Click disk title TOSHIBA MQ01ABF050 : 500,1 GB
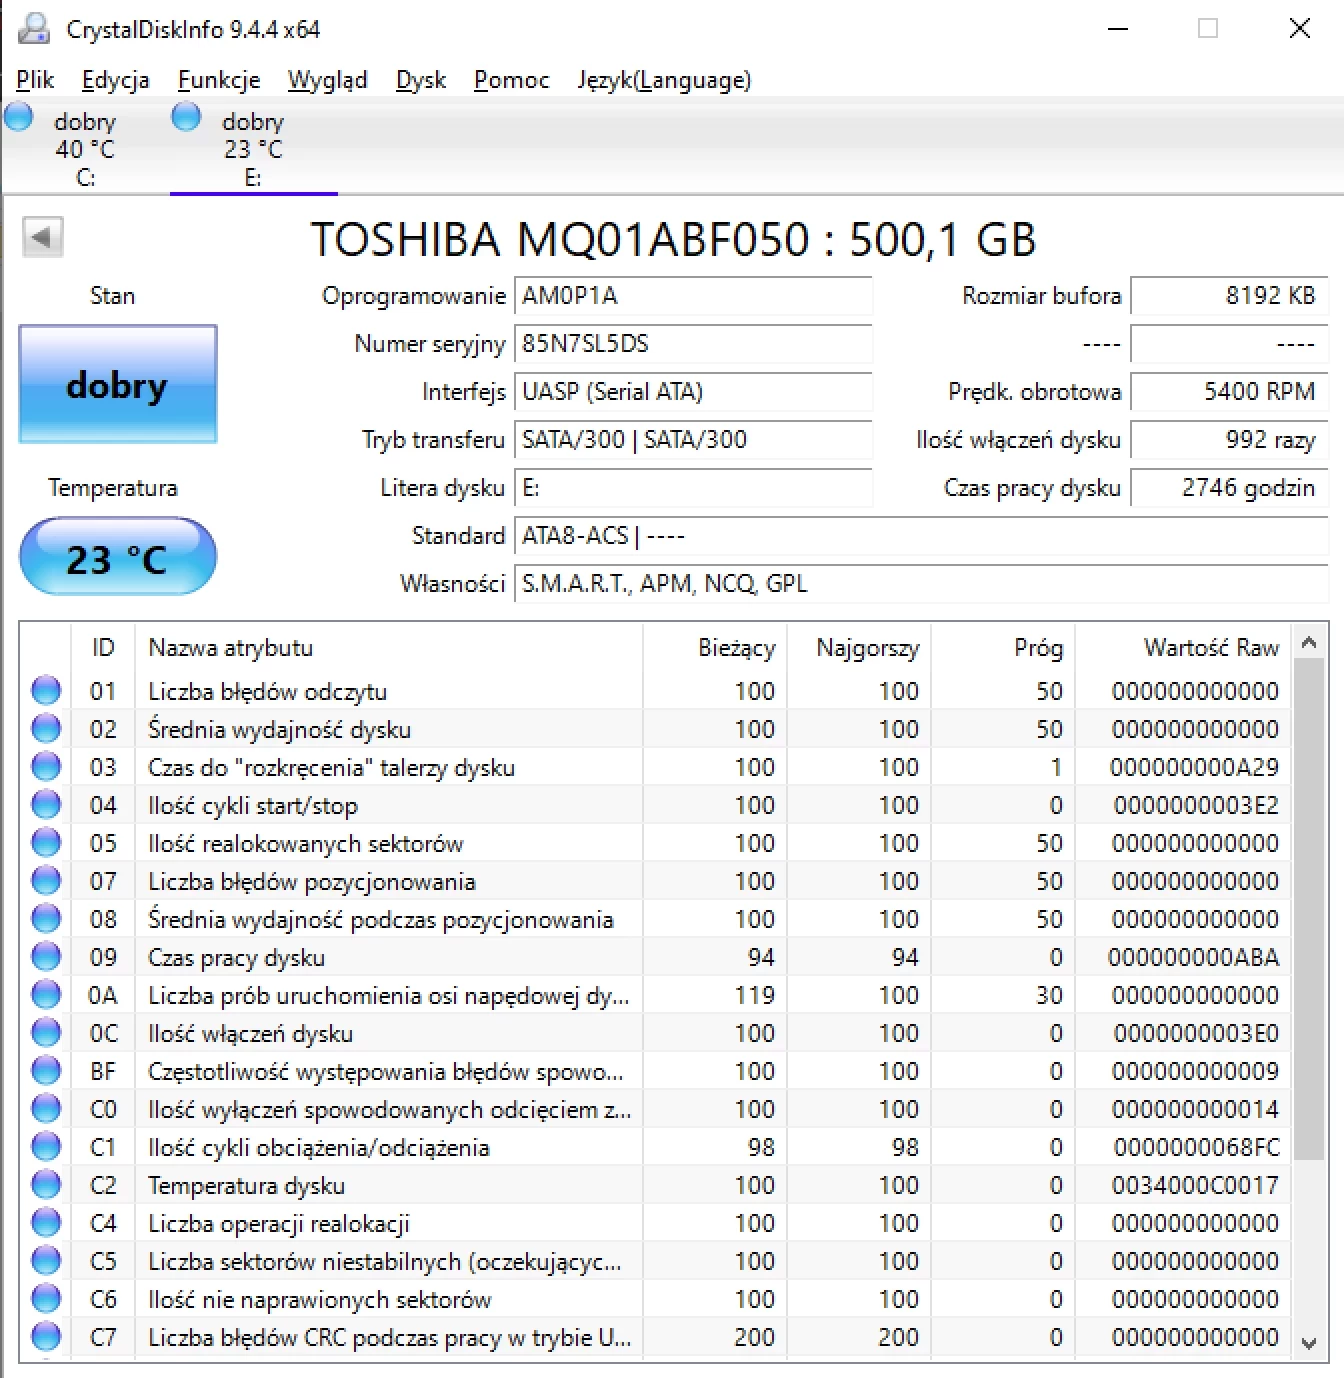The width and height of the screenshot is (1344, 1378). pos(673,239)
